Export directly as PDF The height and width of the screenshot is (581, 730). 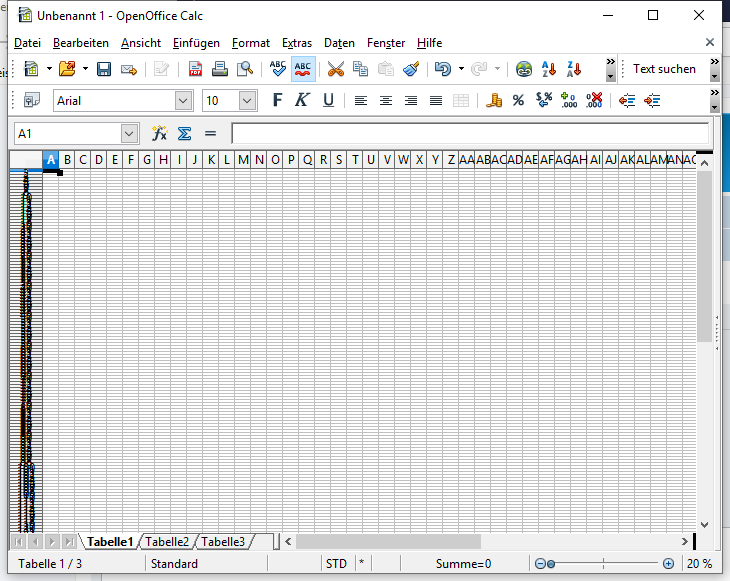tap(195, 69)
